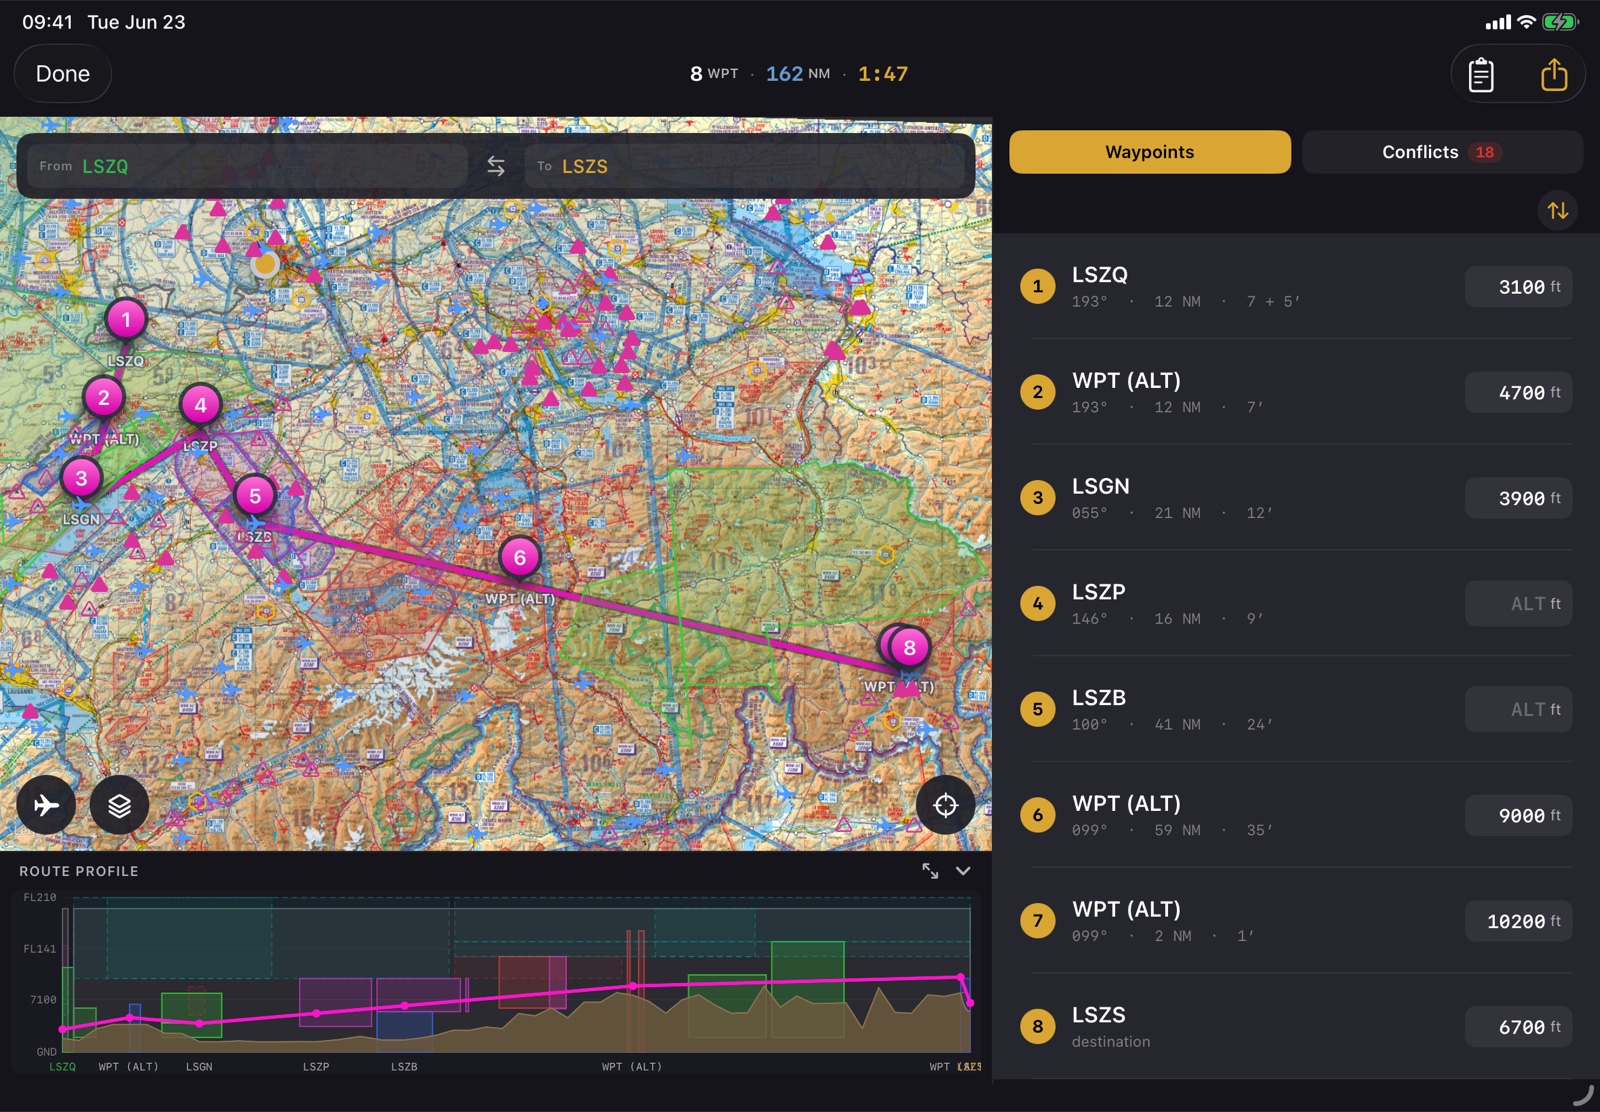
Task: Click route time 1:47
Action: pos(883,74)
